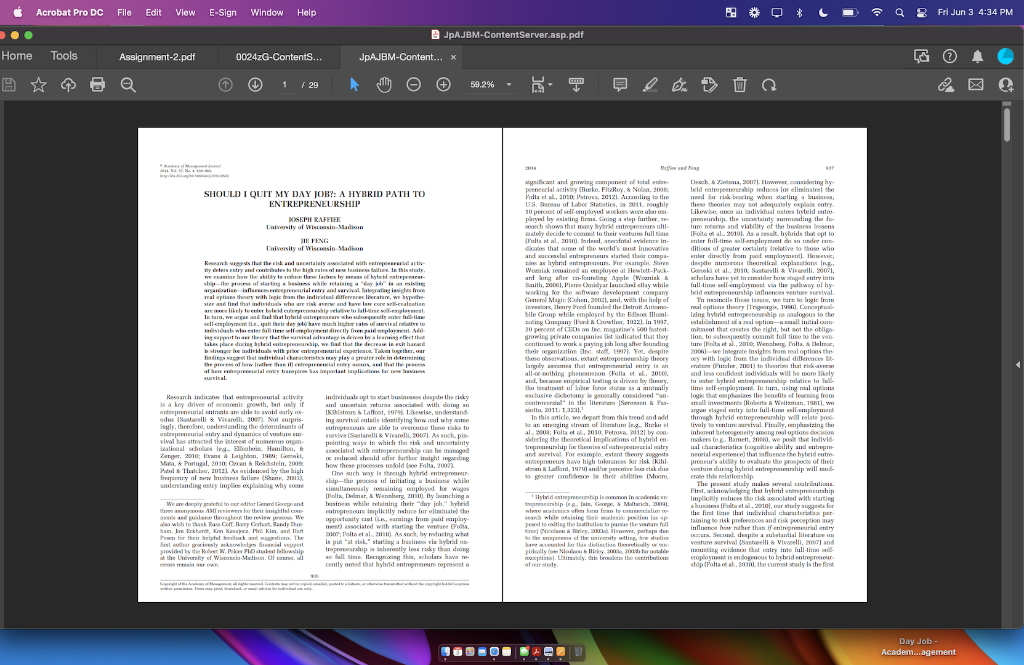Close the JpAJBM-Content tab
This screenshot has width=1024, height=665.
pos(453,57)
